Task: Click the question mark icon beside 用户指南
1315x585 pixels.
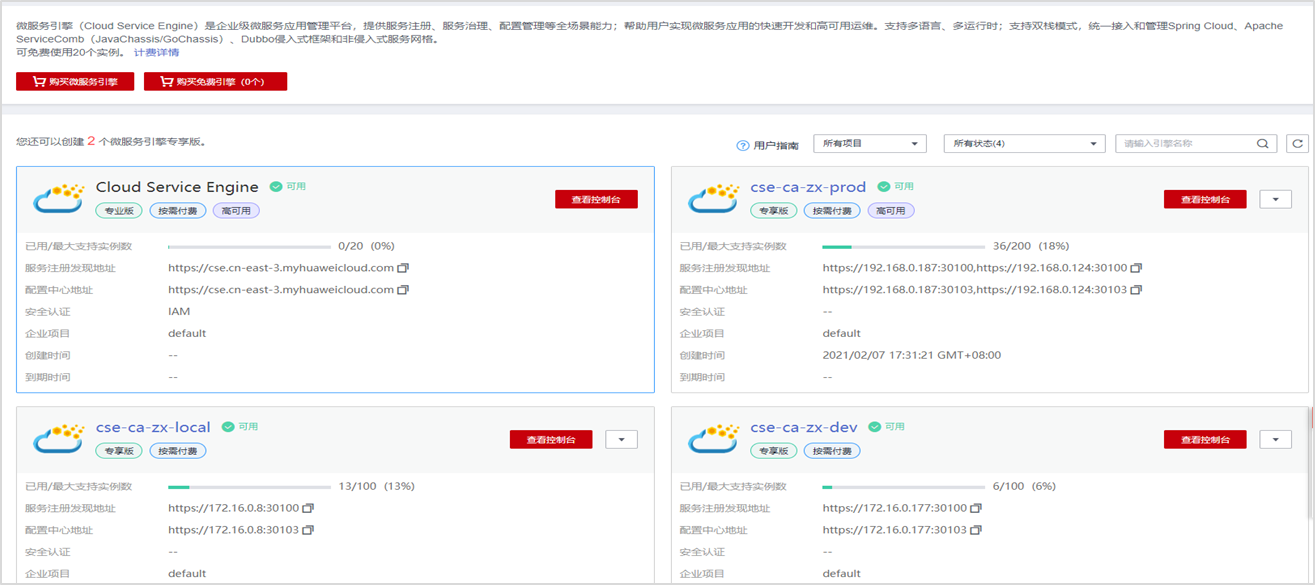Action: tap(743, 146)
